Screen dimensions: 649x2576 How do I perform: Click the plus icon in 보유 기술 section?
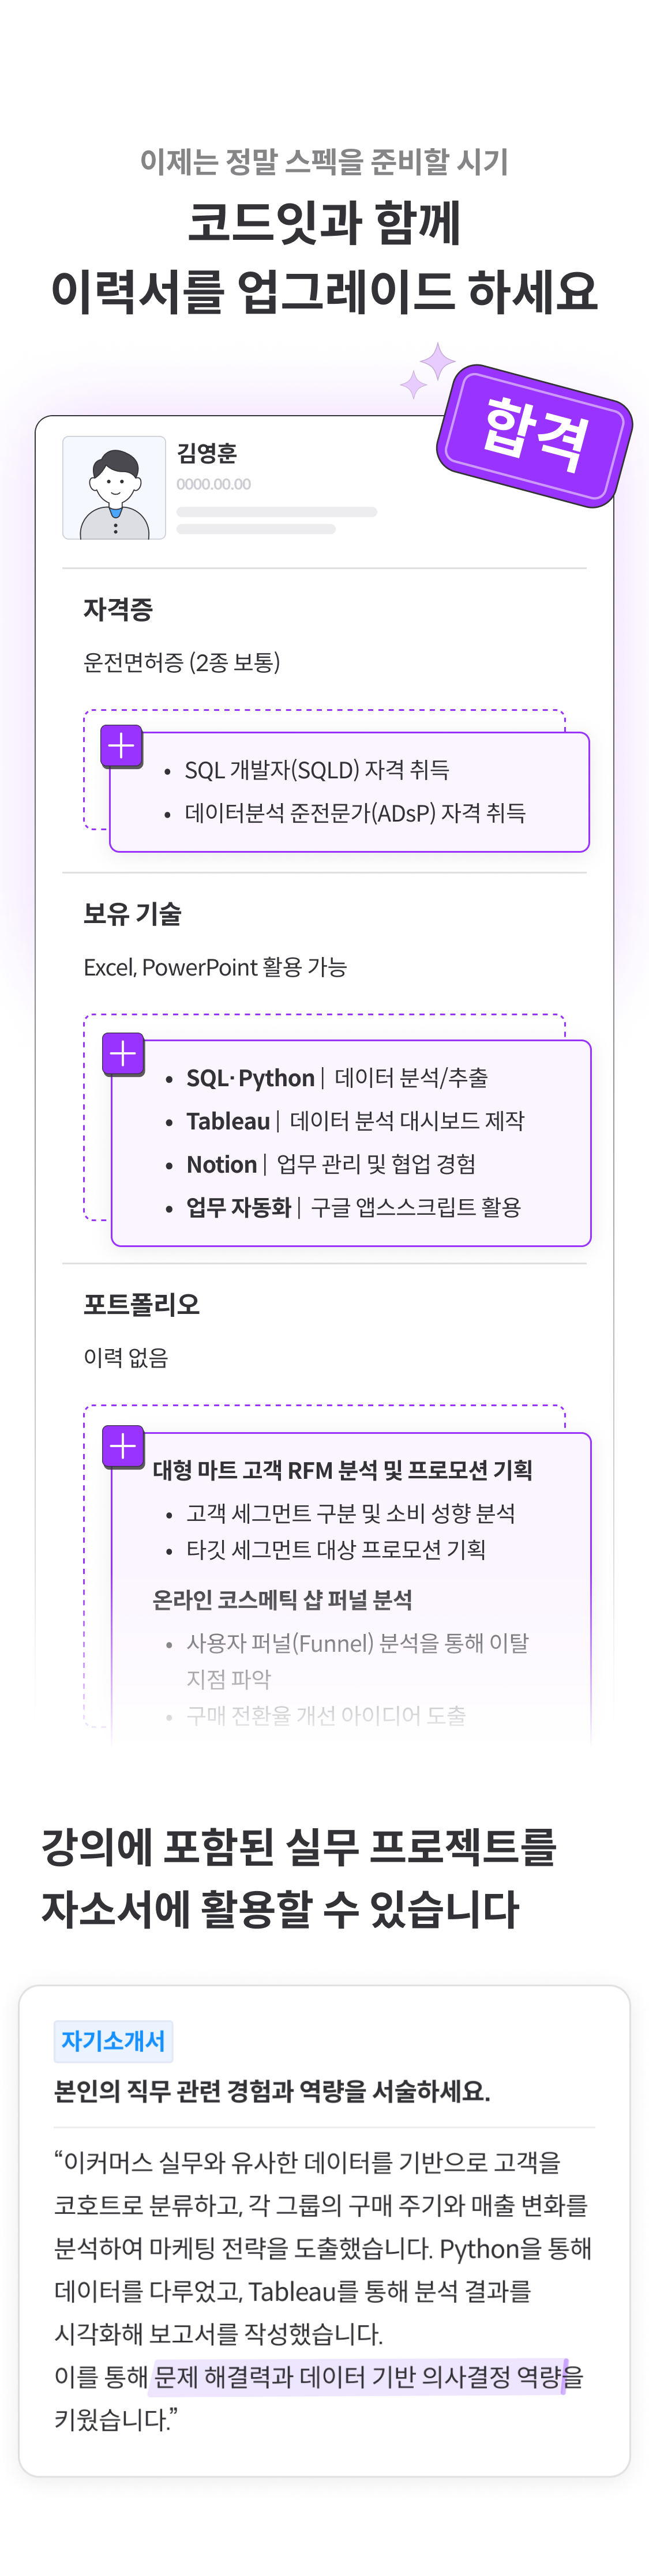pos(123,1054)
